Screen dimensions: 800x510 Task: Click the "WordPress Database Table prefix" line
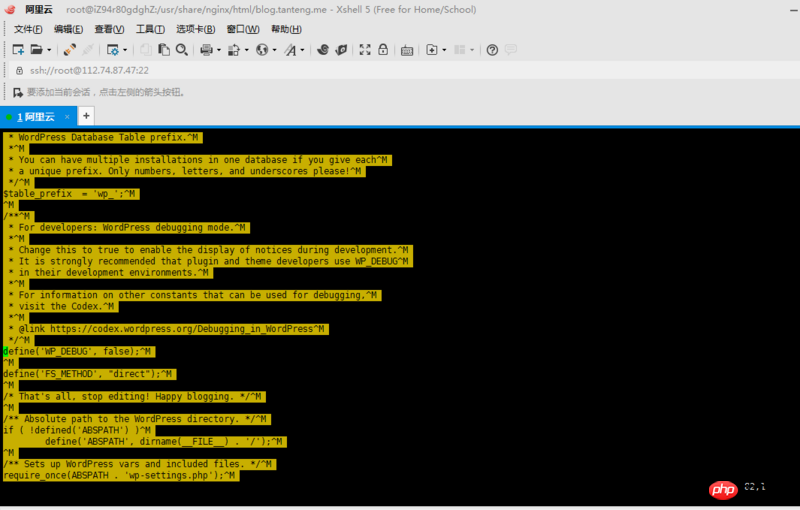tap(105, 137)
